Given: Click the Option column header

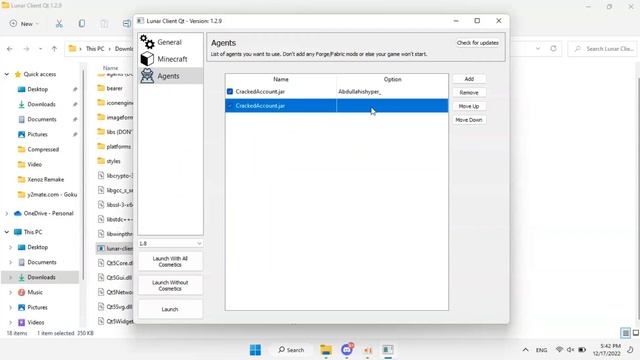Looking at the screenshot, I should [x=392, y=79].
